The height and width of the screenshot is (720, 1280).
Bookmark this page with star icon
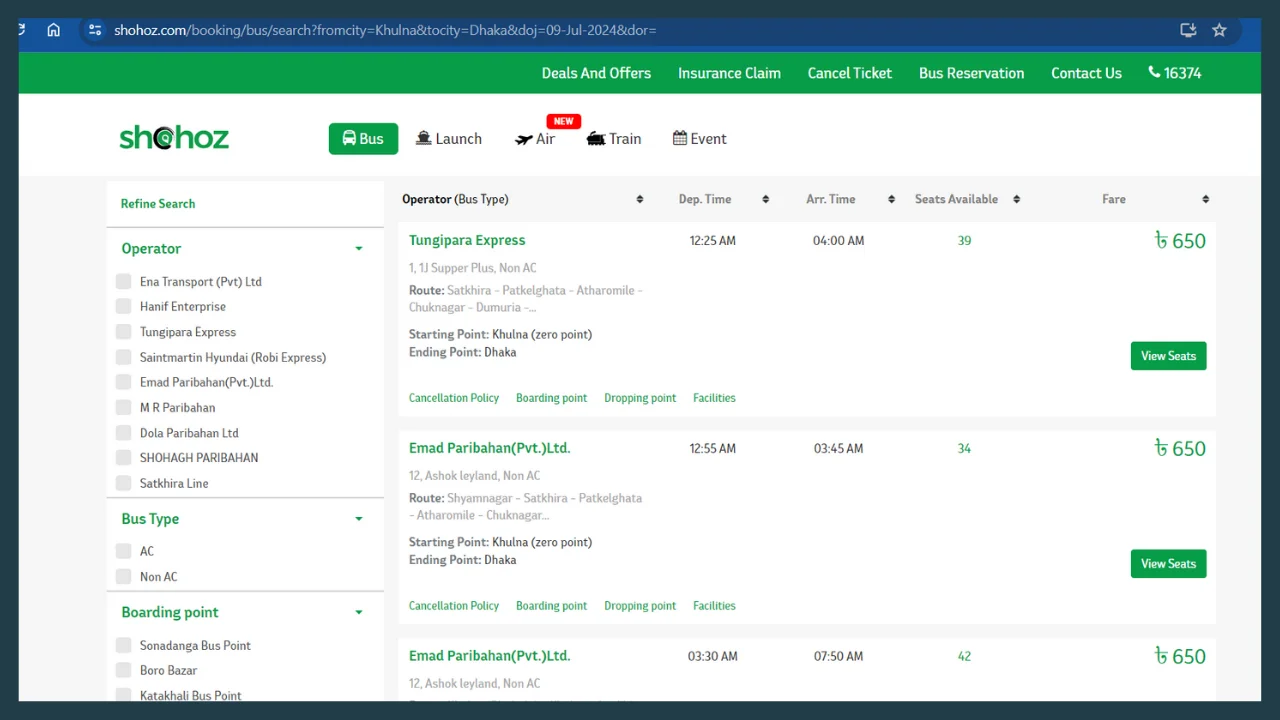click(x=1219, y=30)
